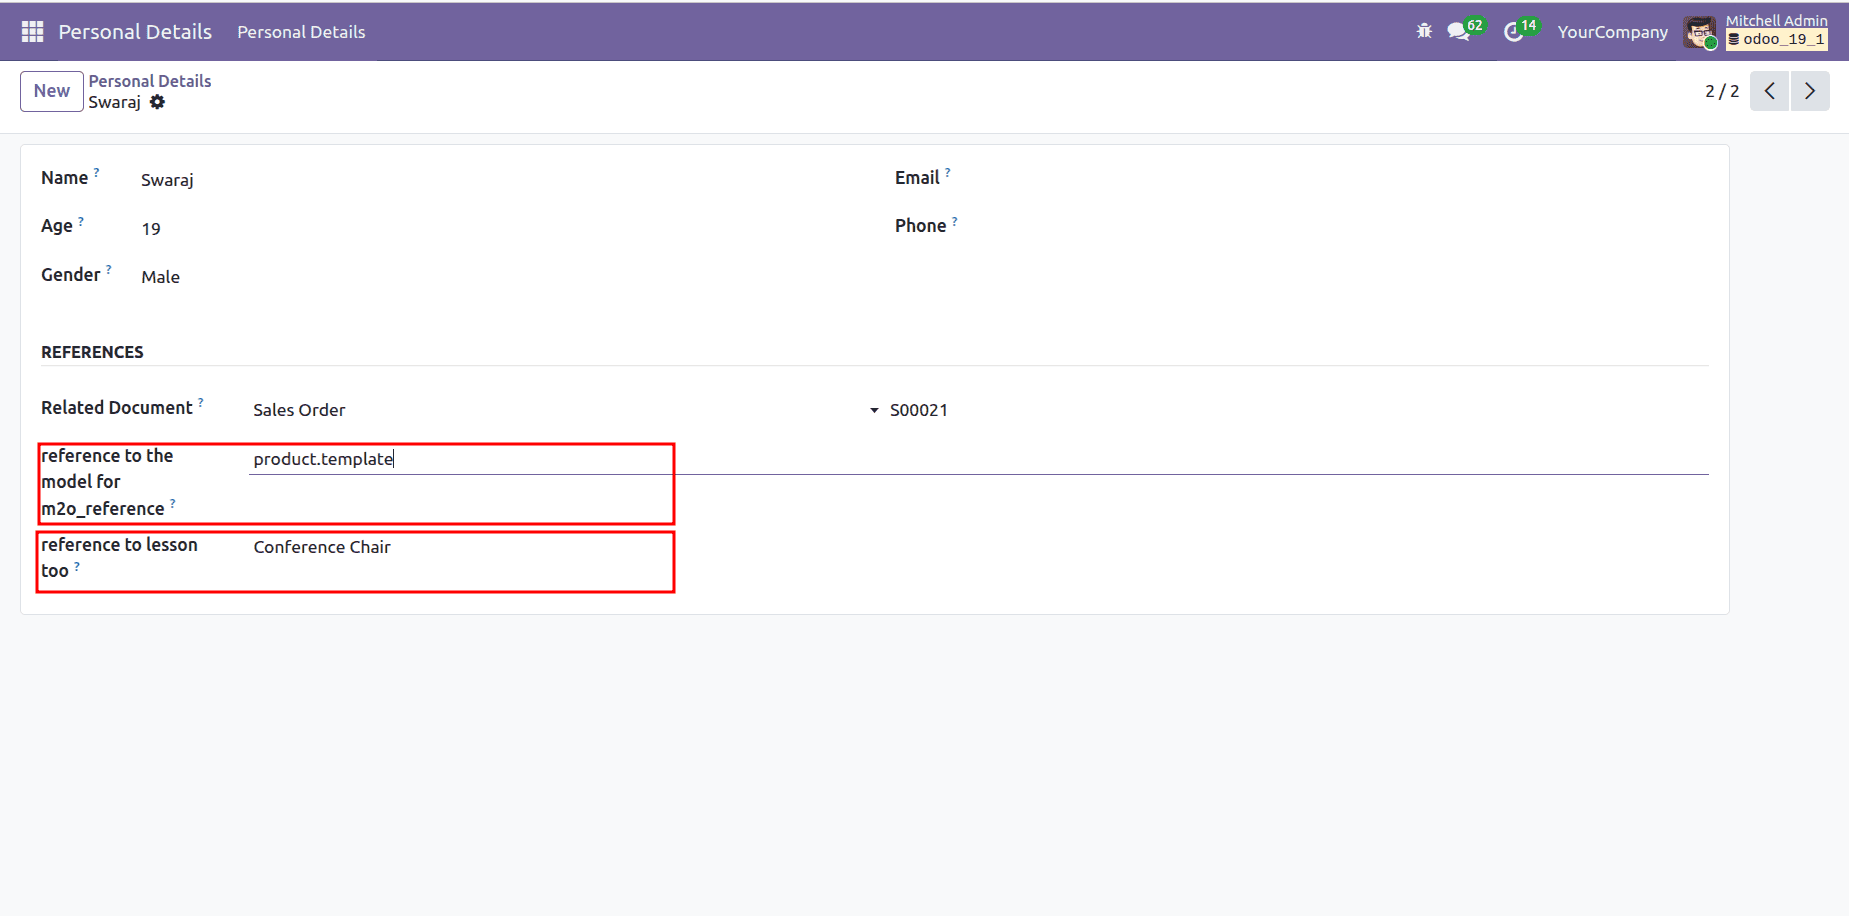Click the Mitchell Admin avatar picture
This screenshot has width=1849, height=916.
click(1699, 31)
